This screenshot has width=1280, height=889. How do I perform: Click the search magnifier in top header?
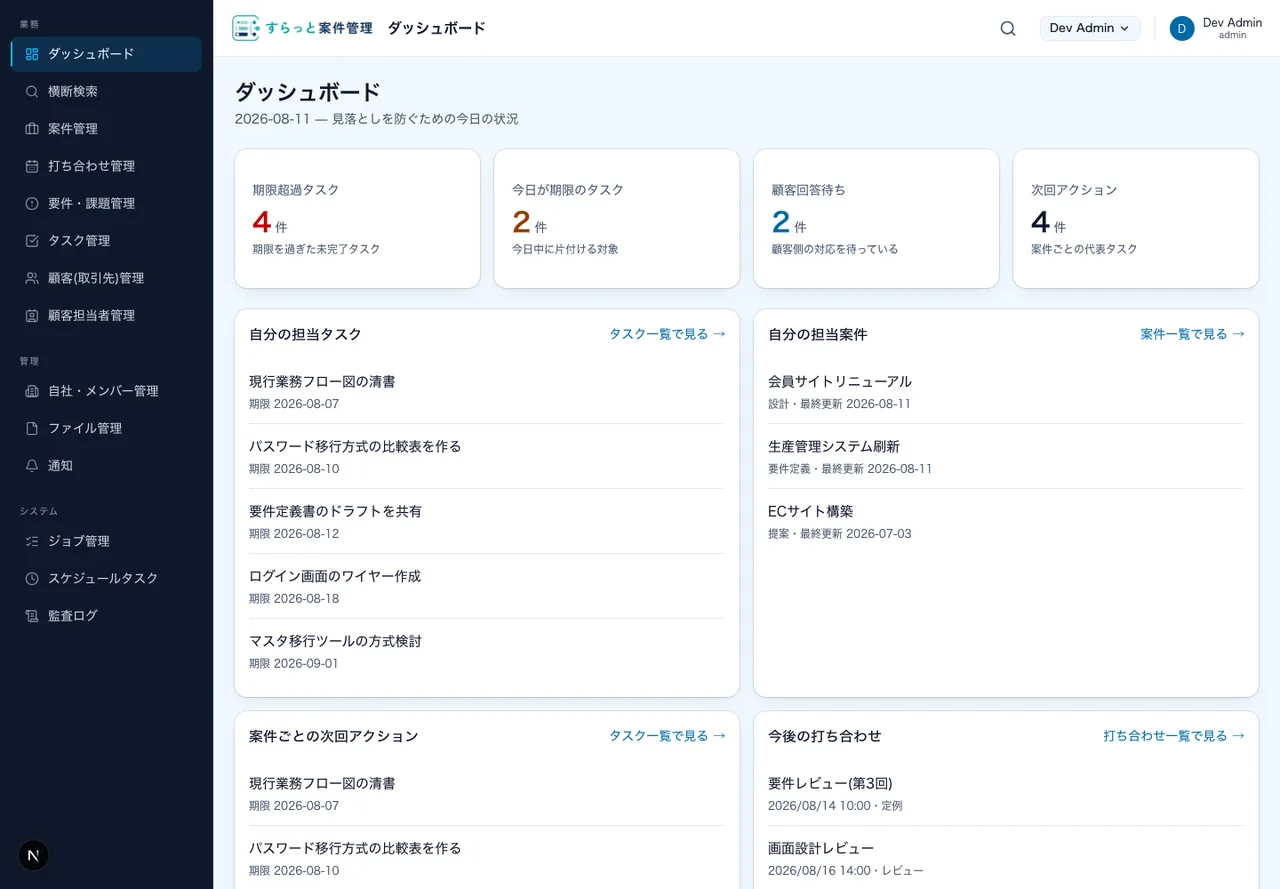click(1008, 28)
